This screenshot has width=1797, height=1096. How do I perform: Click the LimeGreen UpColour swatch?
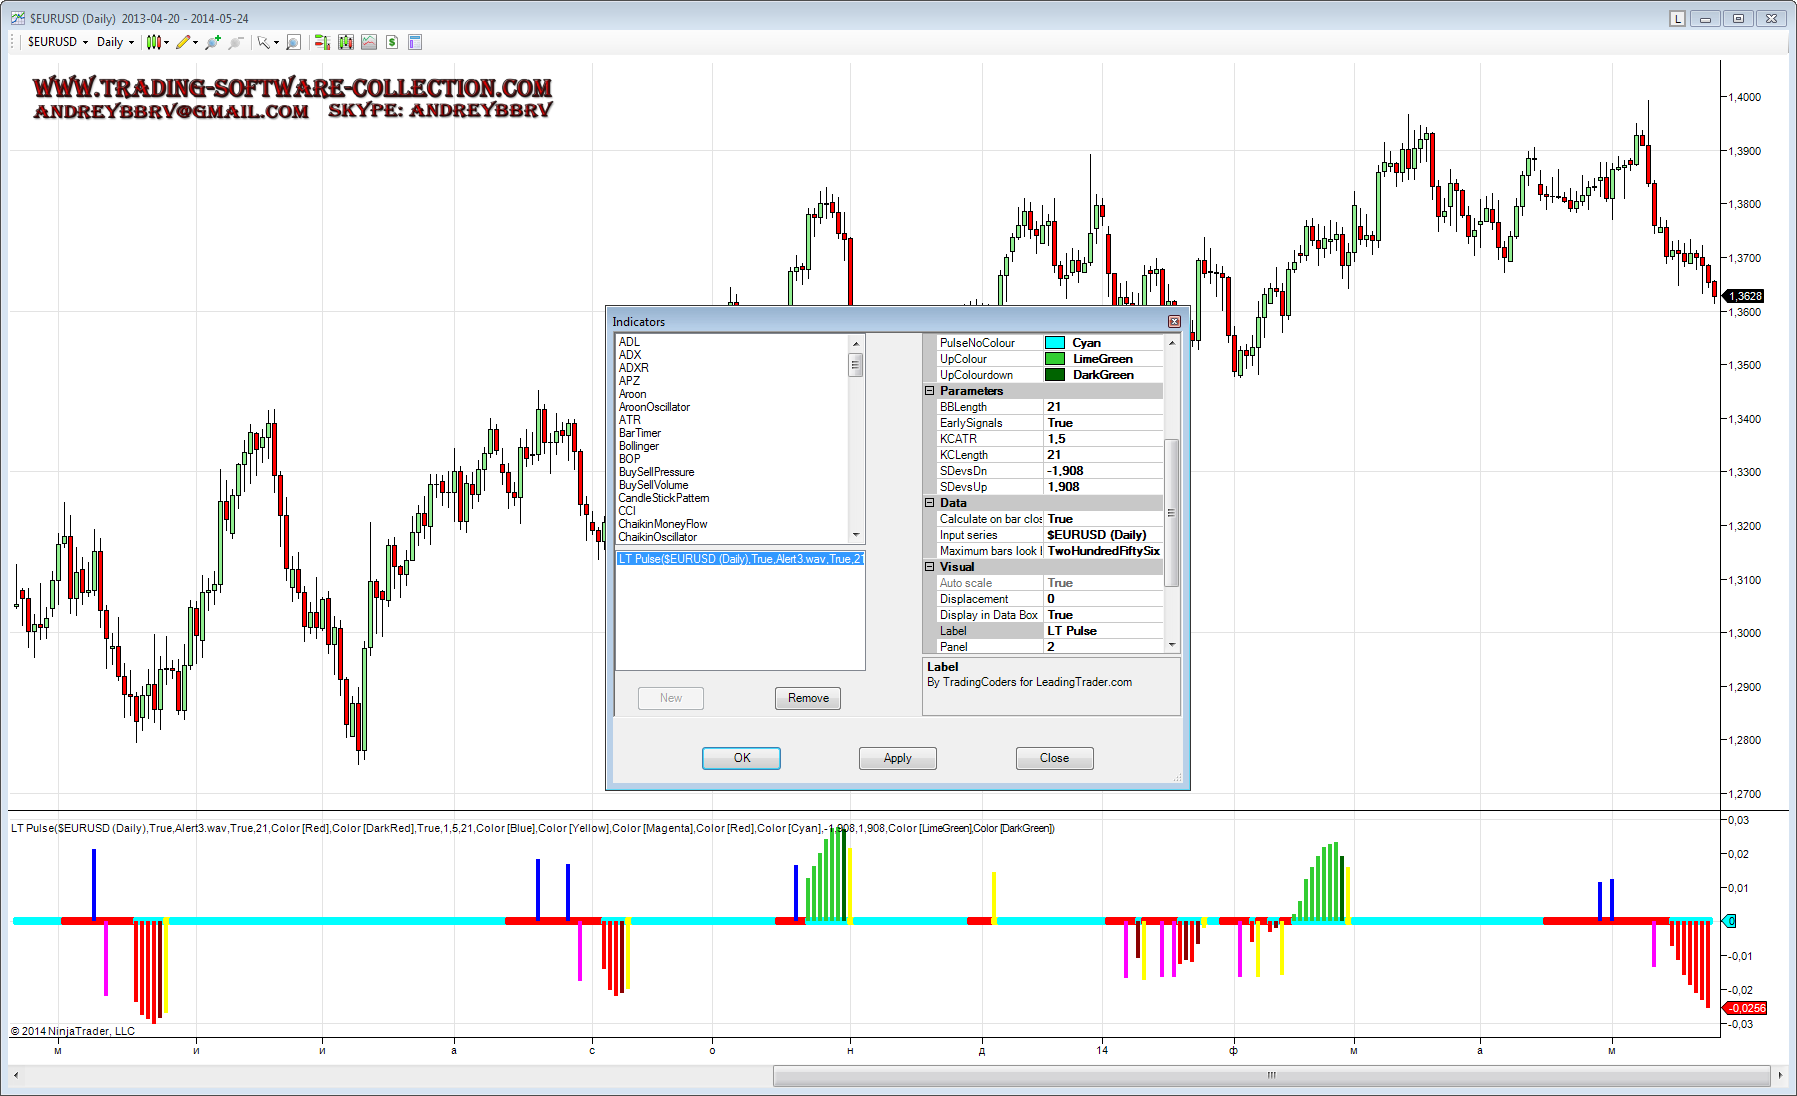[x=1055, y=359]
